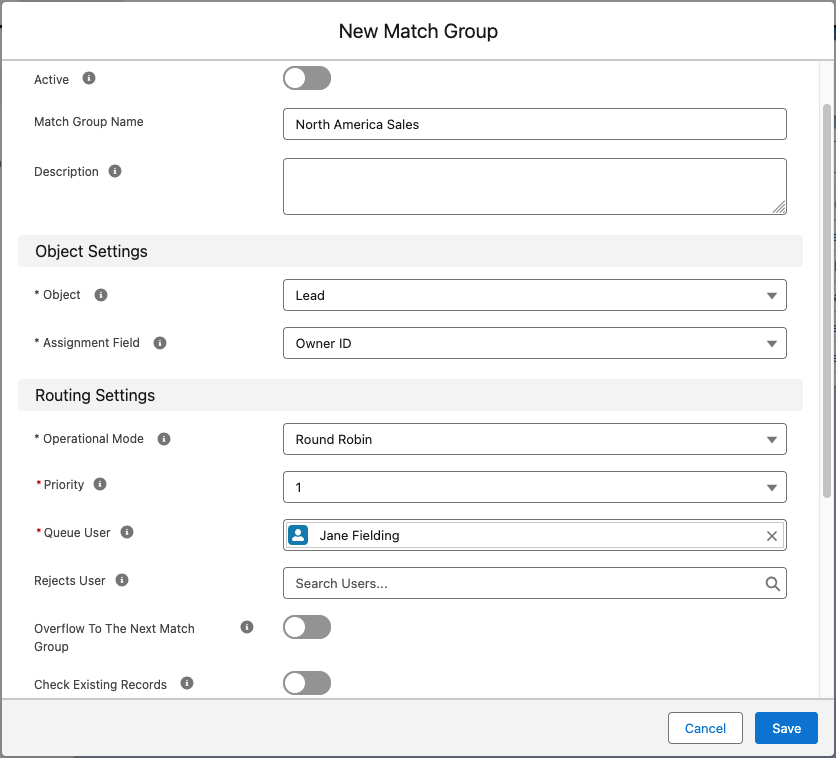
Task: Remove Jane Fielding using the X icon
Action: [x=771, y=536]
